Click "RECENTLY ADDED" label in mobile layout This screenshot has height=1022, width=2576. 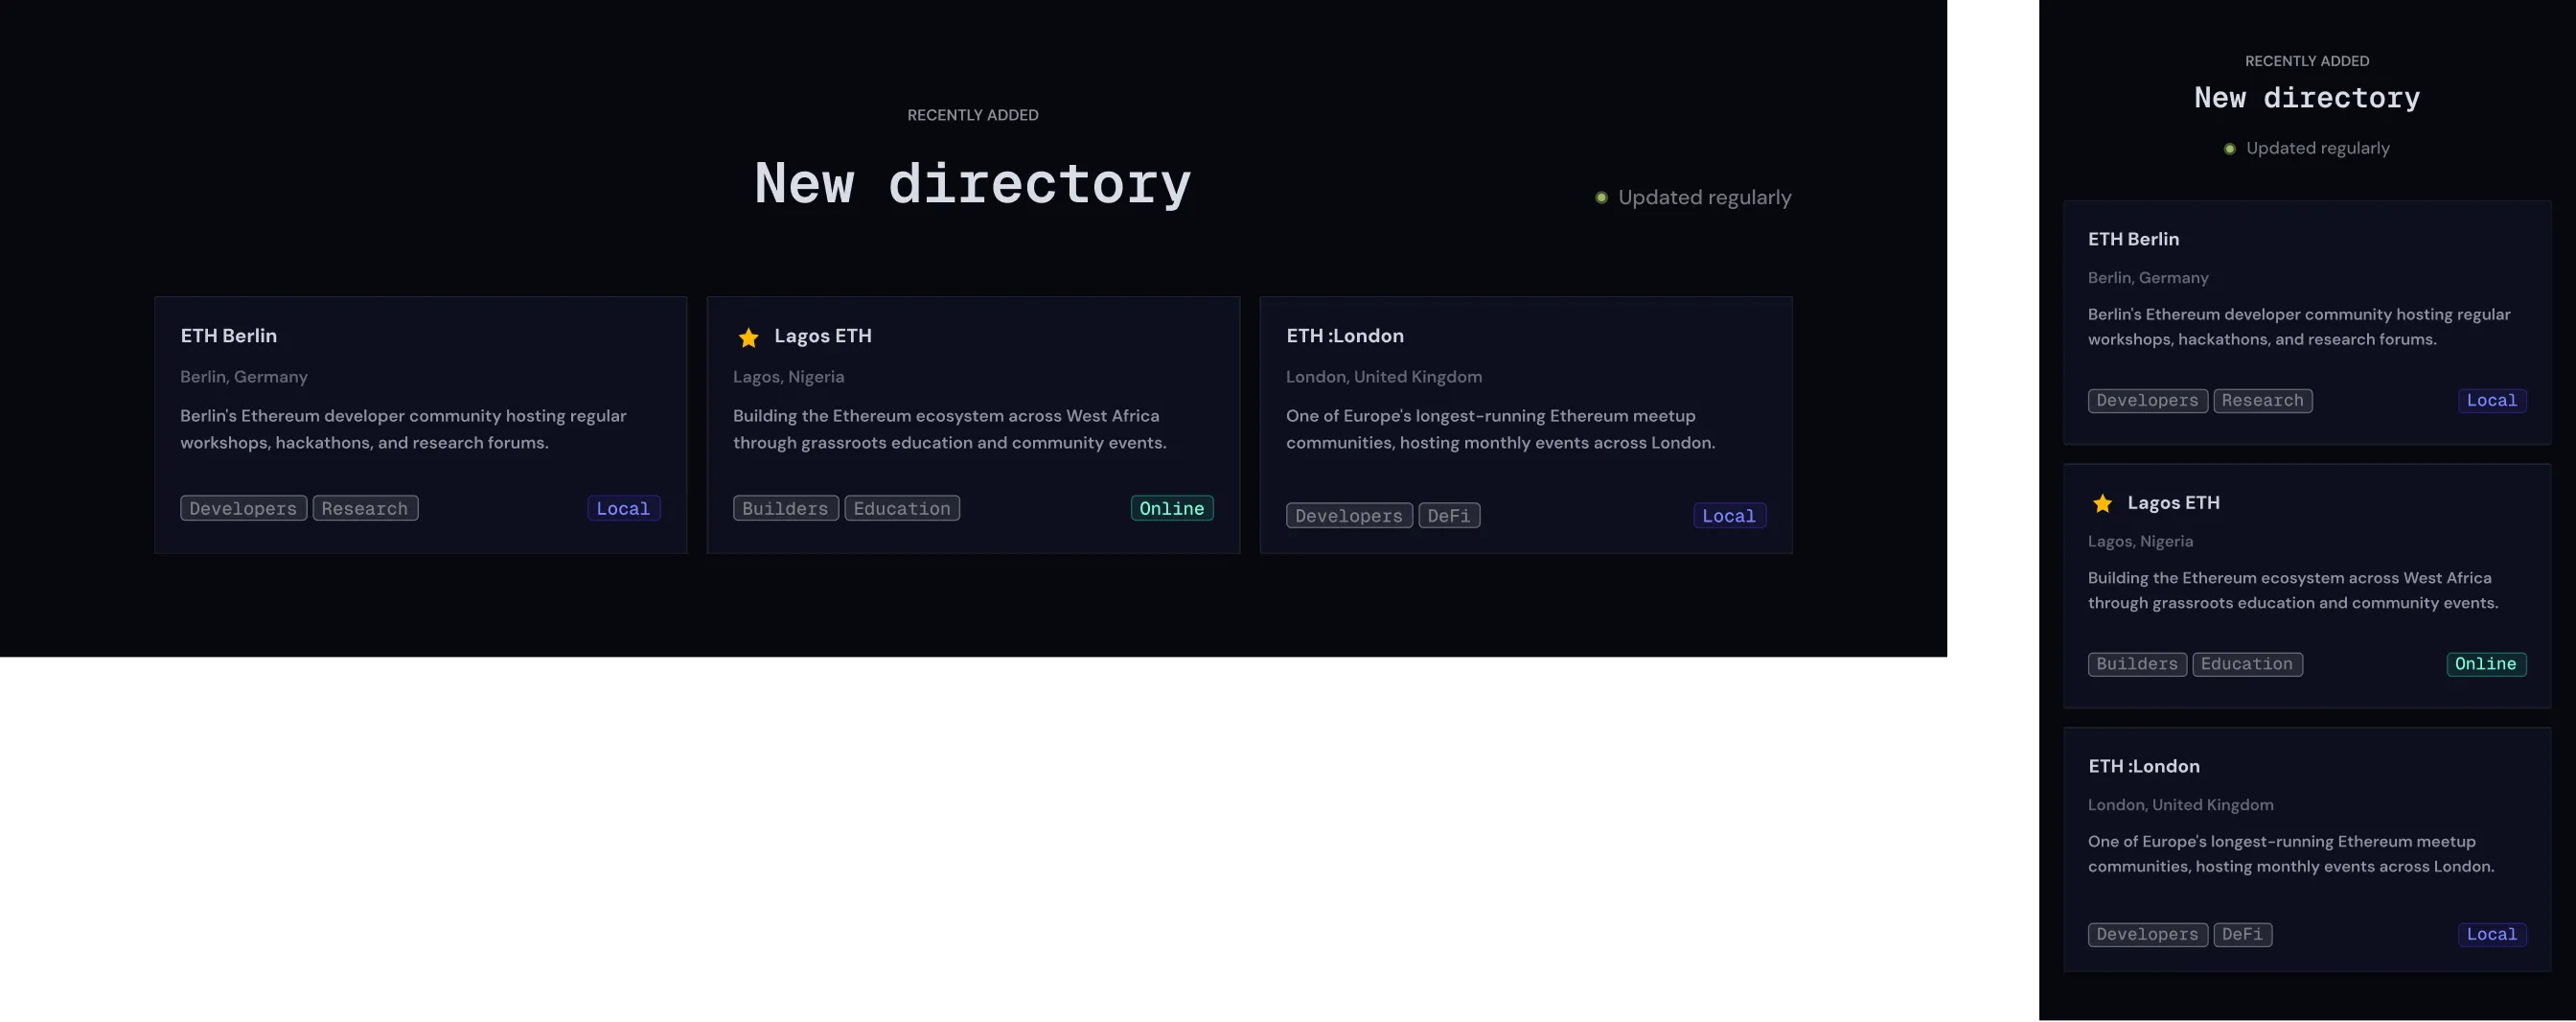pyautogui.click(x=2307, y=61)
